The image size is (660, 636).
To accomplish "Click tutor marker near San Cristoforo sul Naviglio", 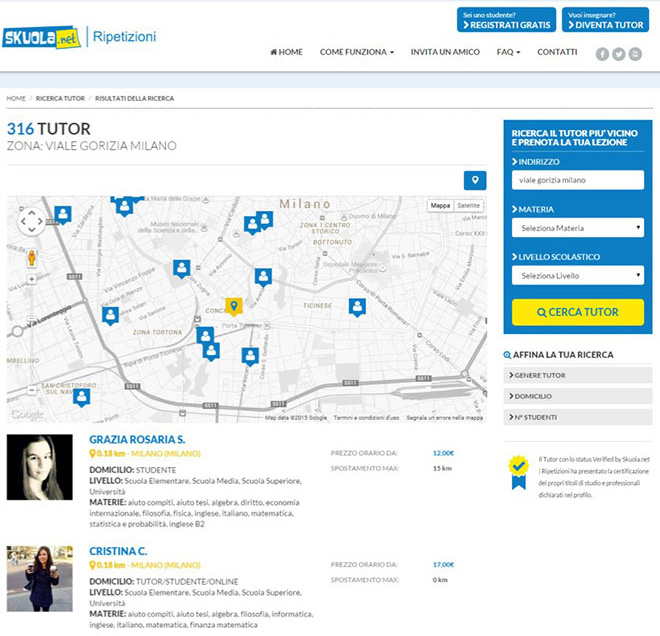I will point(81,397).
